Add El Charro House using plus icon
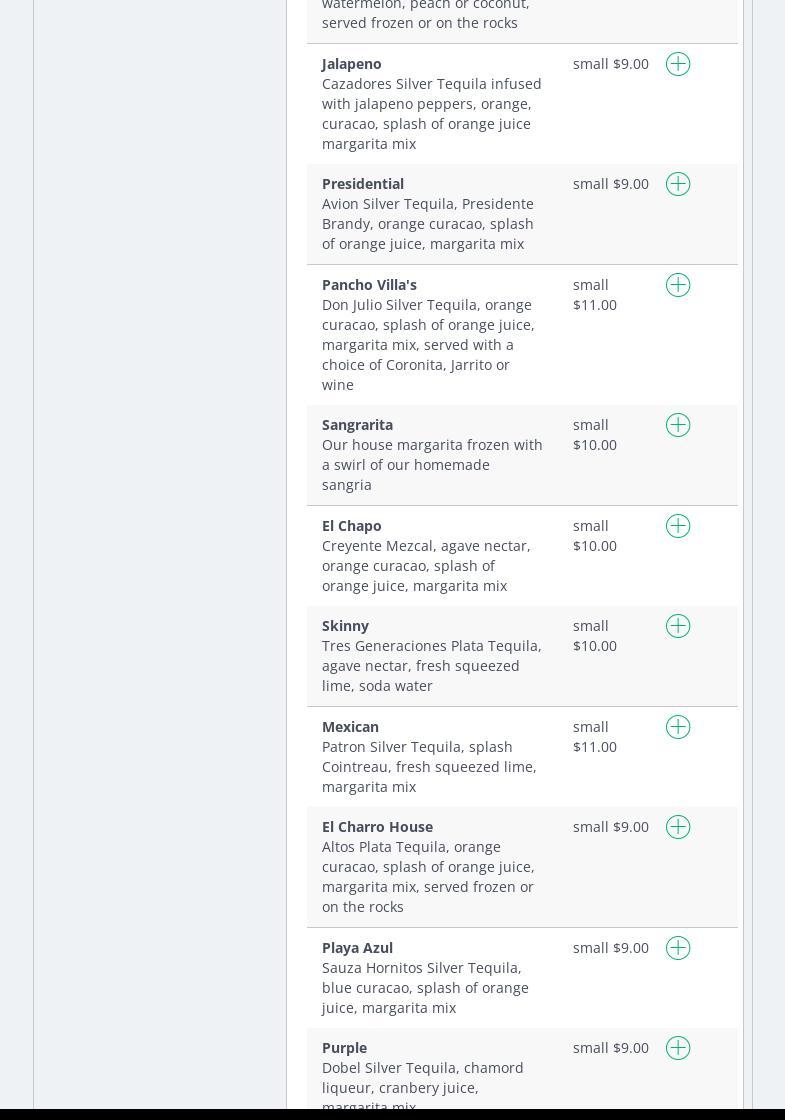The height and width of the screenshot is (1120, 785). (x=678, y=827)
